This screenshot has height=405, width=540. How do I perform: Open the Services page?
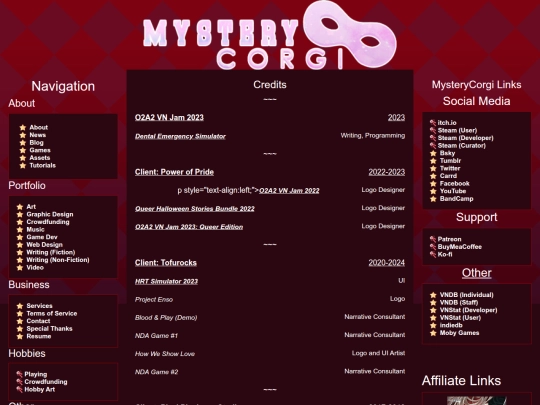pos(39,306)
